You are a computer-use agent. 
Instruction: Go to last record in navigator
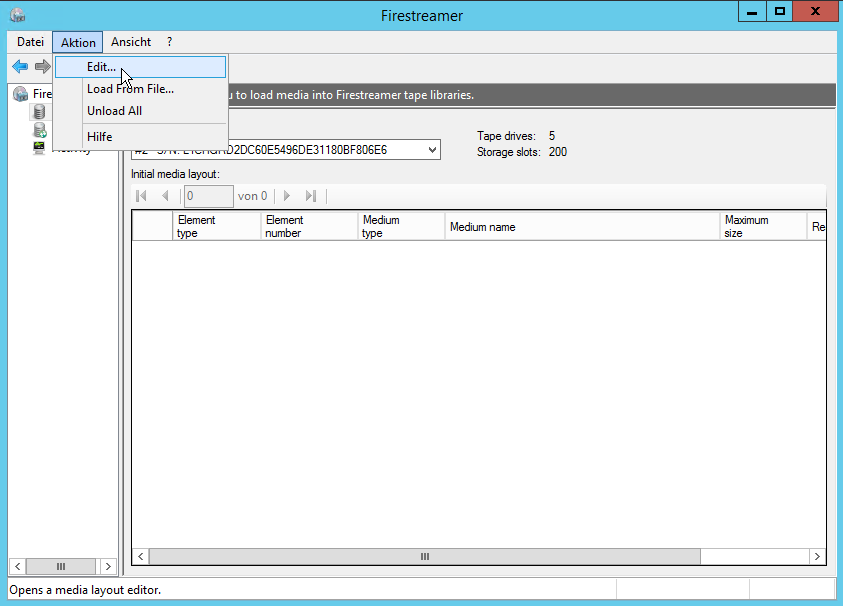[311, 196]
